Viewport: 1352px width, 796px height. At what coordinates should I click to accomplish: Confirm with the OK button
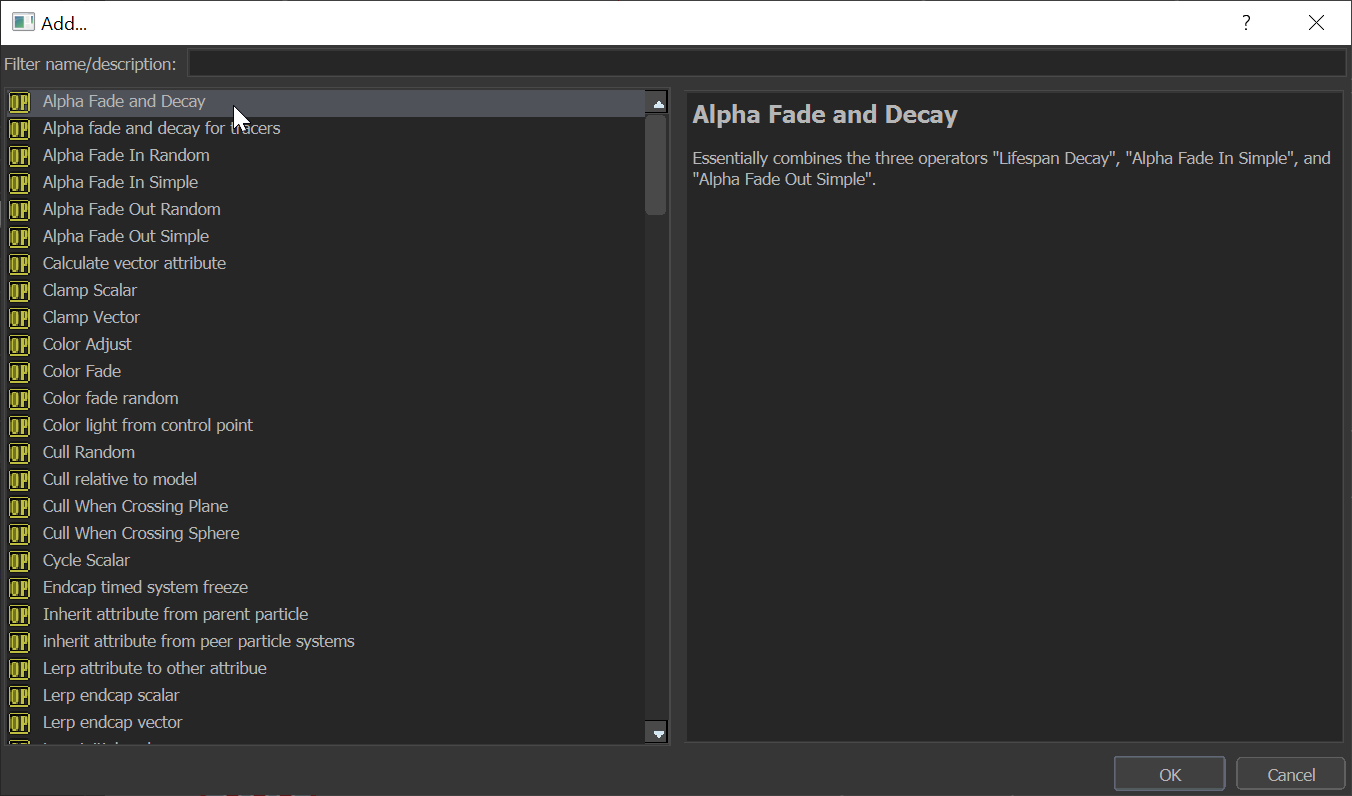pyautogui.click(x=1170, y=774)
